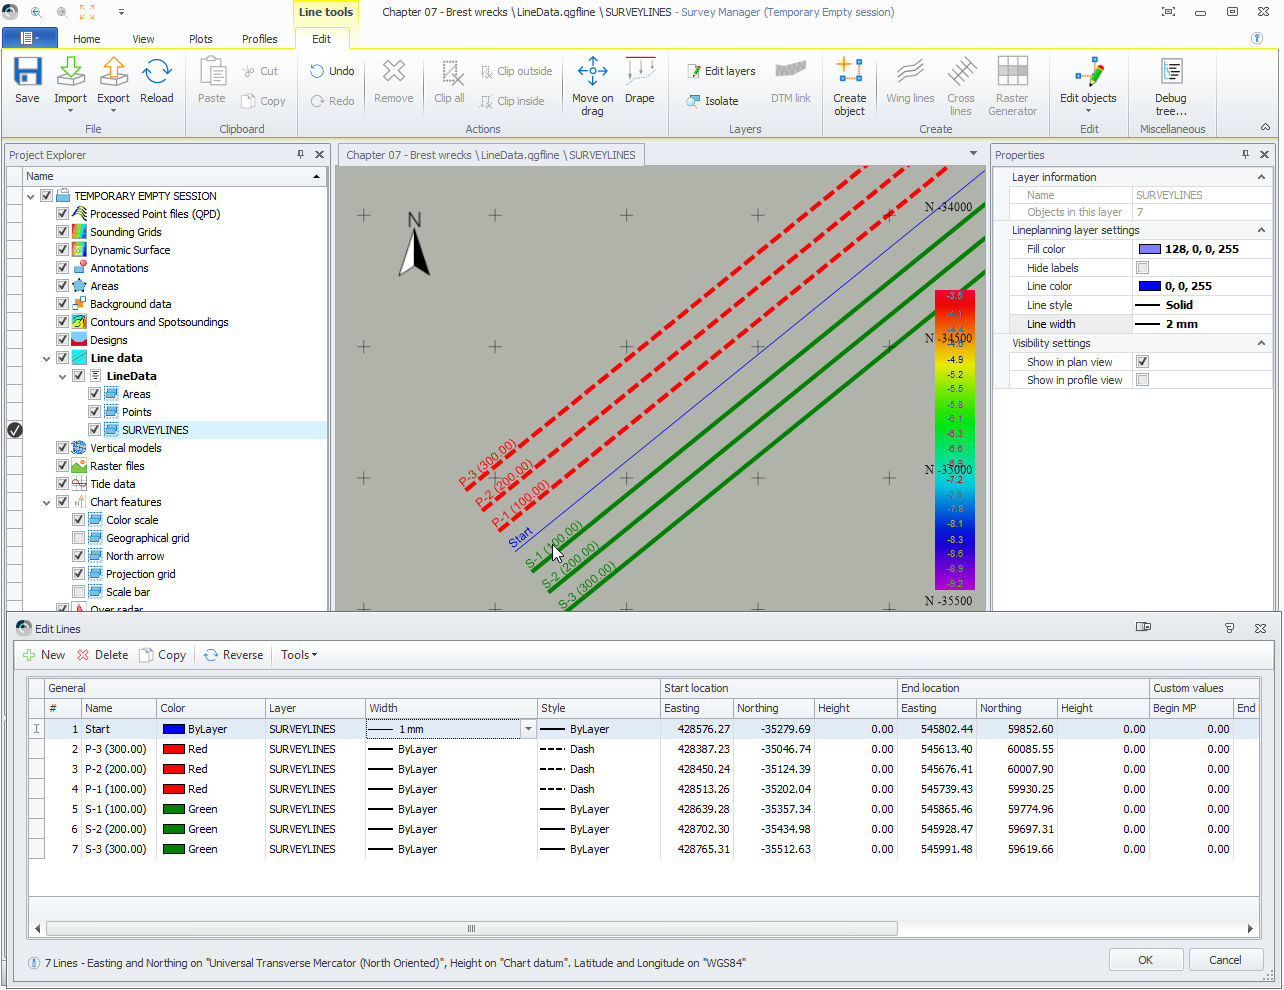Collapse the Chart features tree node
Viewport: 1284px width, 990px height.
47,502
